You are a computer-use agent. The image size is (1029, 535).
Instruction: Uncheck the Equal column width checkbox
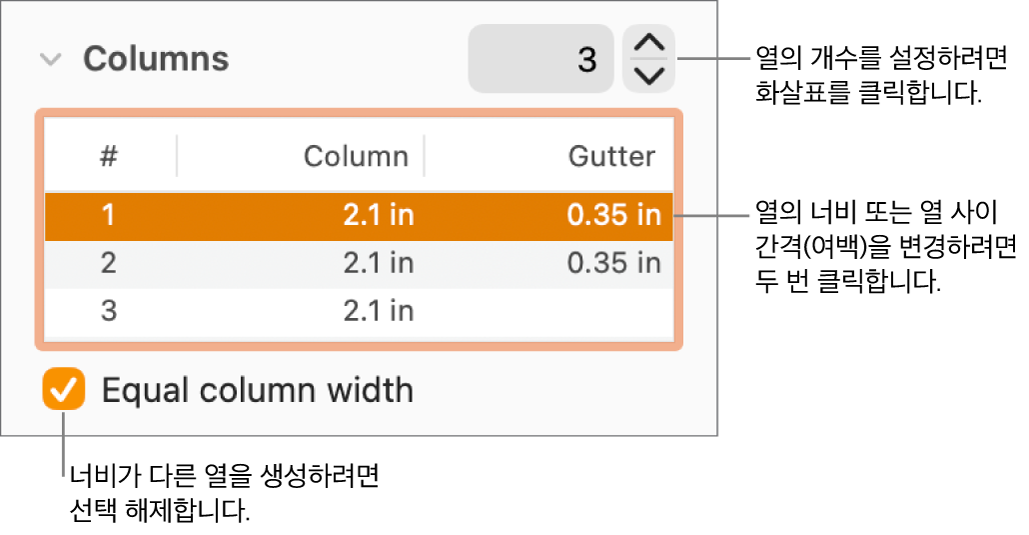64,390
